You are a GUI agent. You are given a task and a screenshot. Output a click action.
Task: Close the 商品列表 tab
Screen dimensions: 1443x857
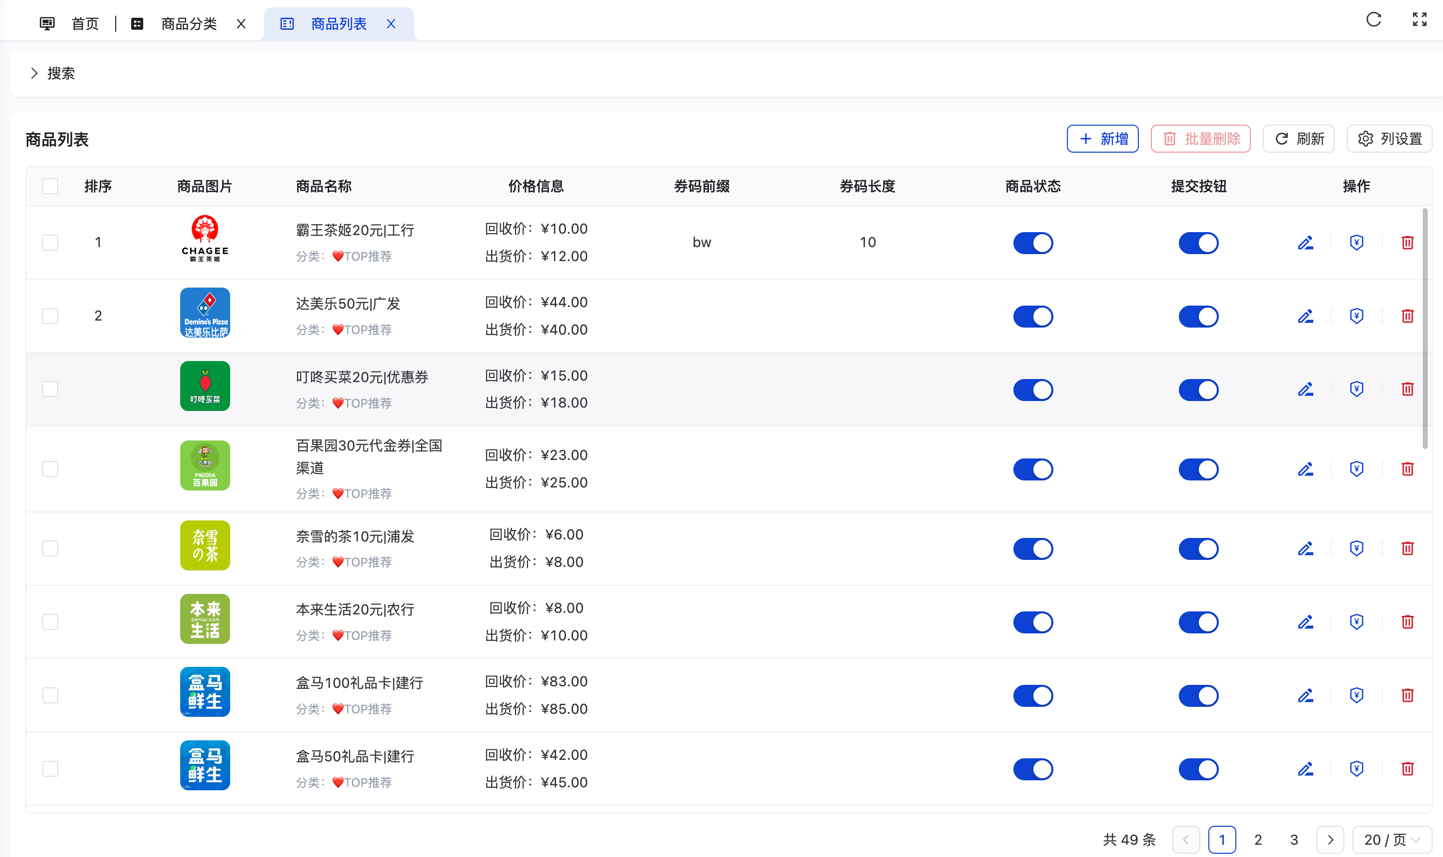pyautogui.click(x=391, y=24)
